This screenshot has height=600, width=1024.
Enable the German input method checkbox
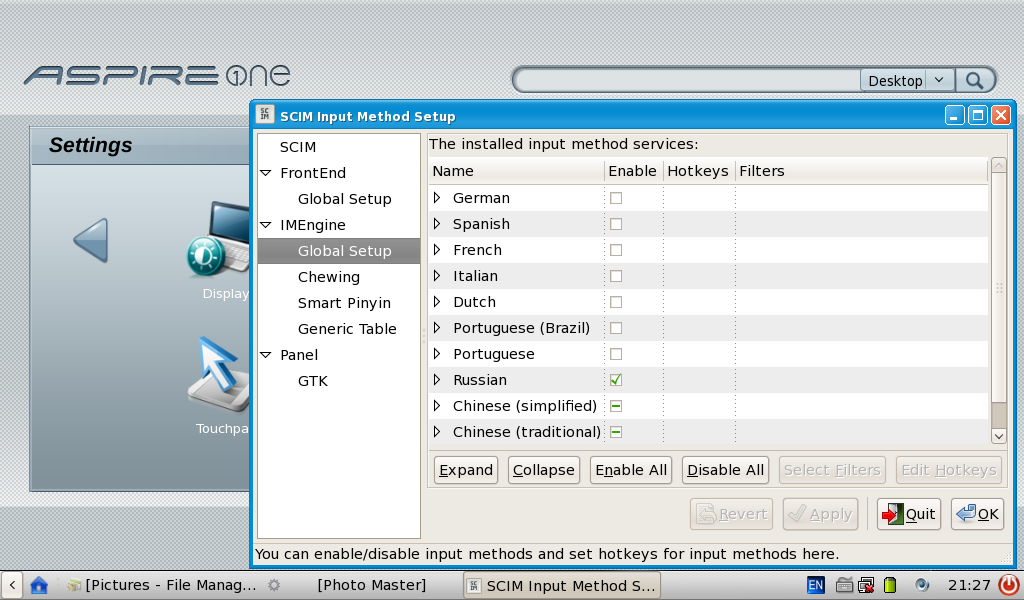[x=616, y=198]
